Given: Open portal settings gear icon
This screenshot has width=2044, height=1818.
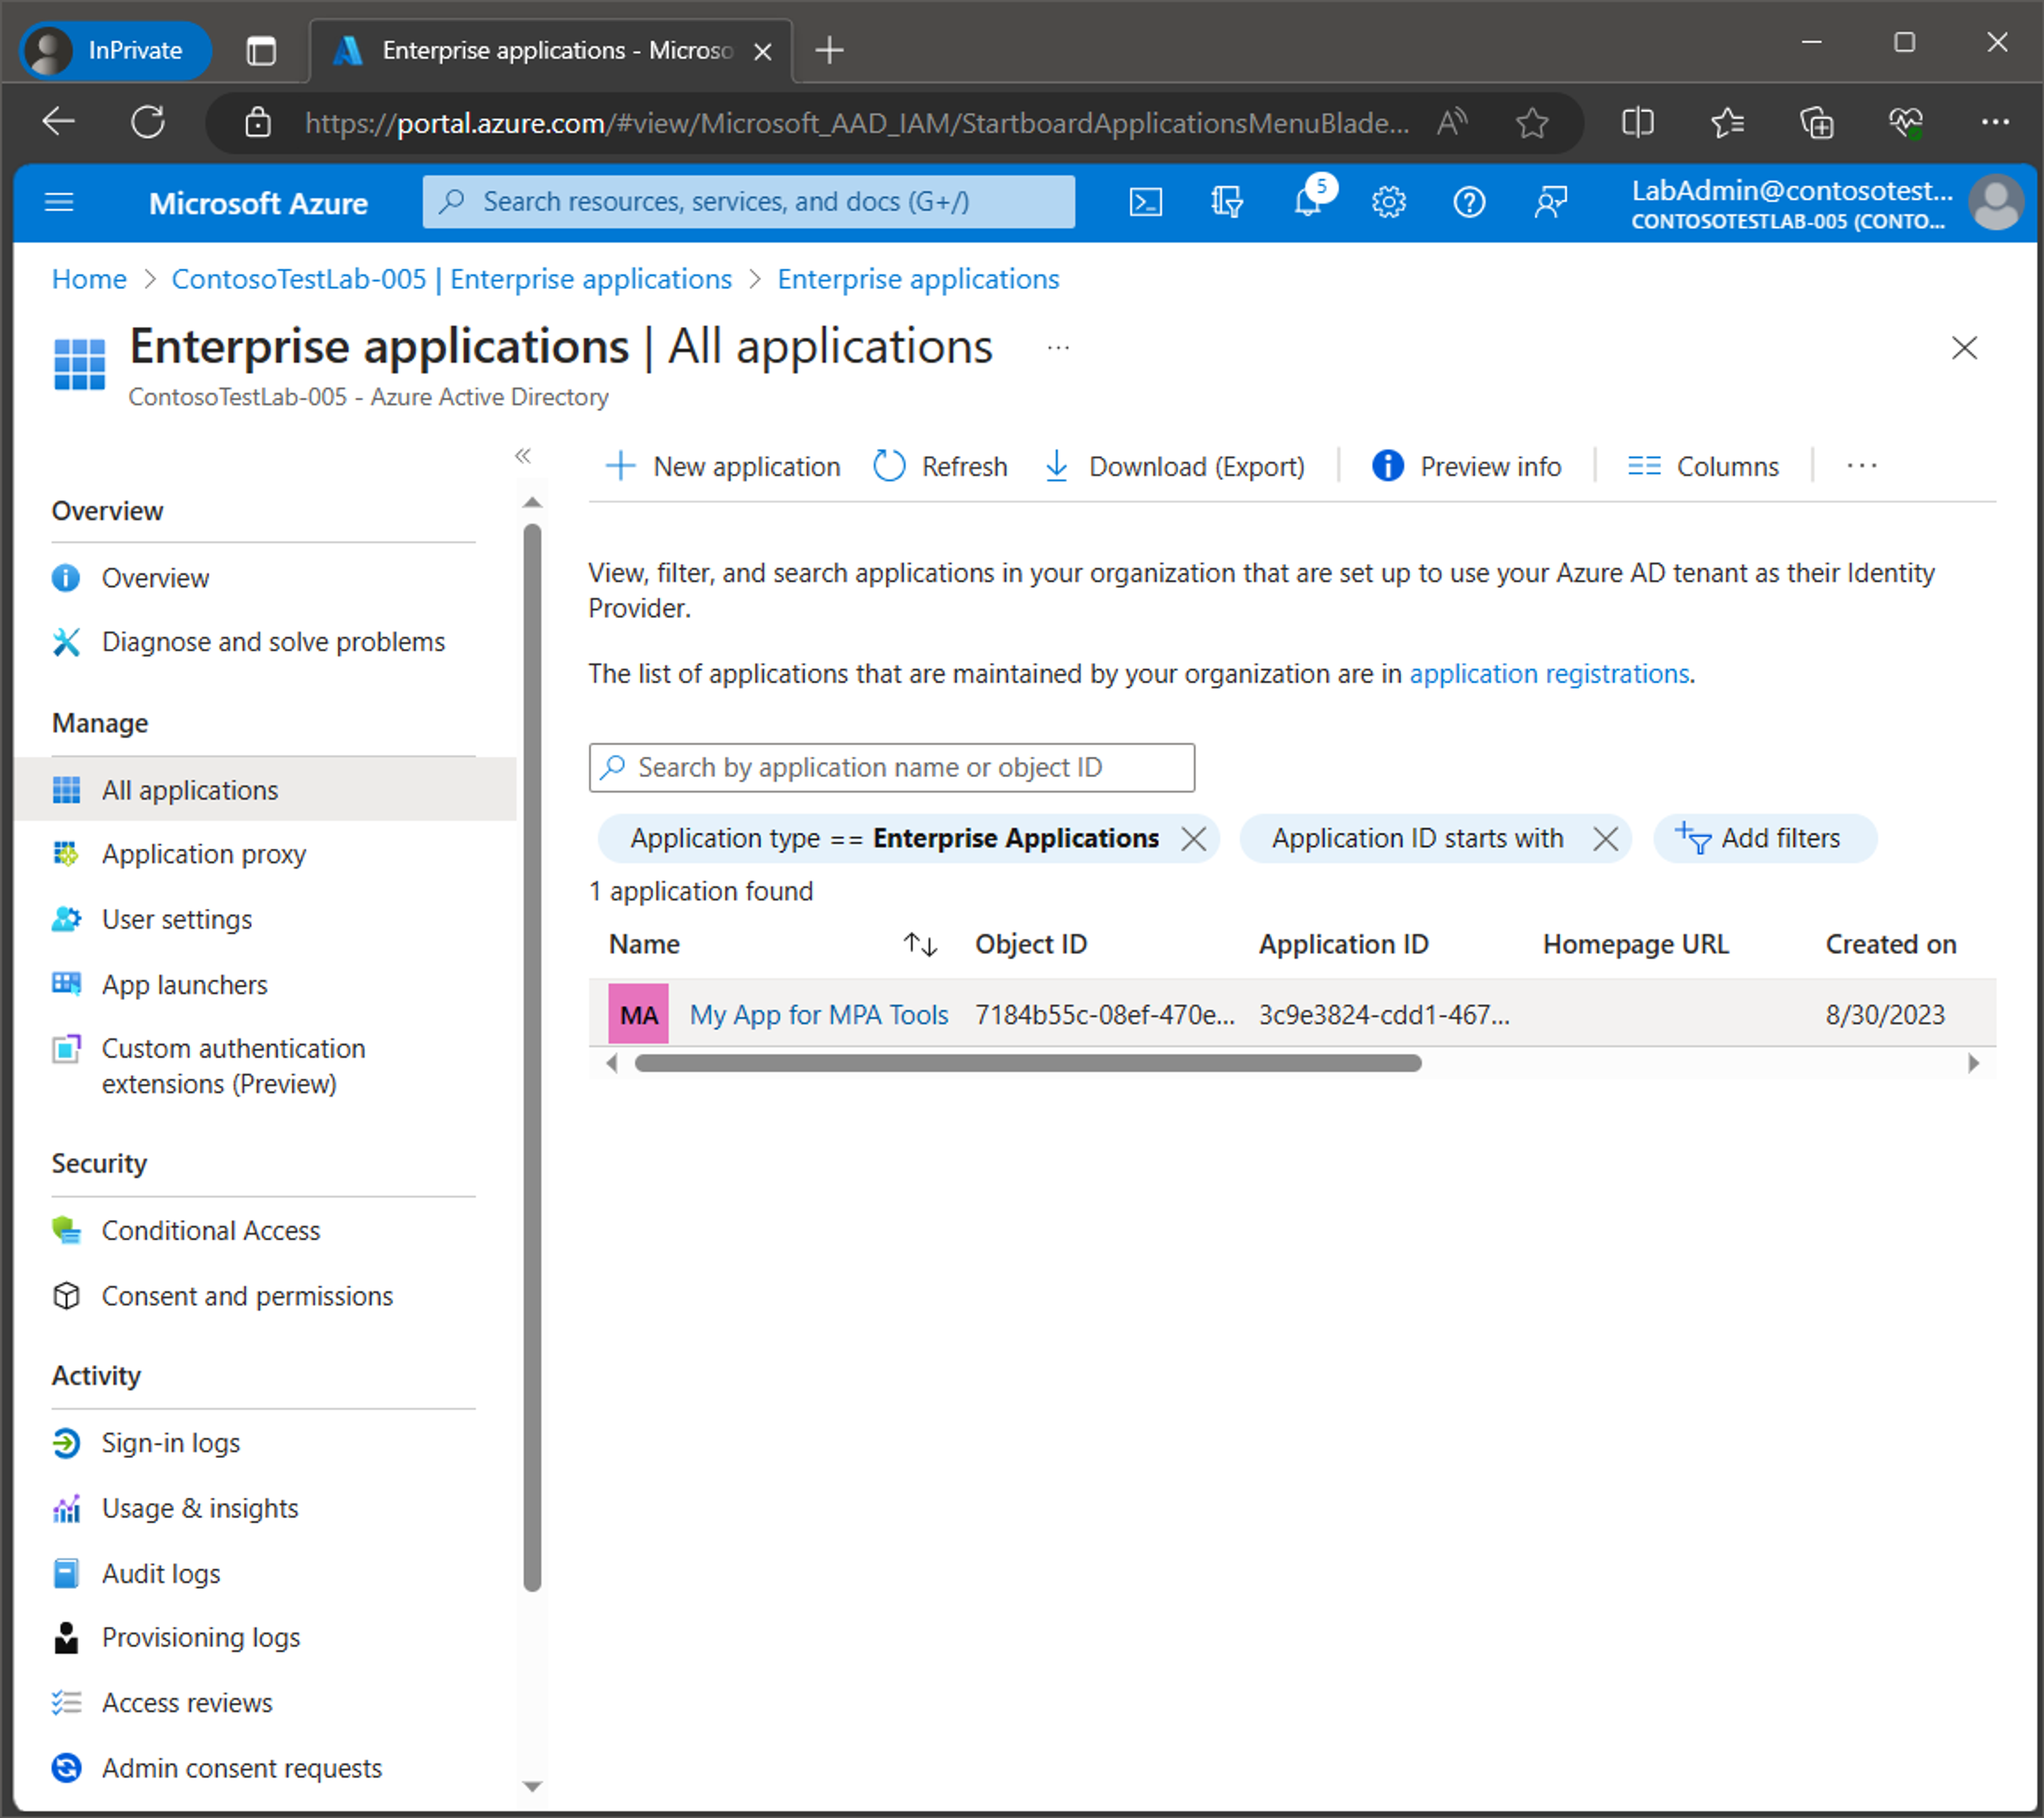Looking at the screenshot, I should (1388, 203).
